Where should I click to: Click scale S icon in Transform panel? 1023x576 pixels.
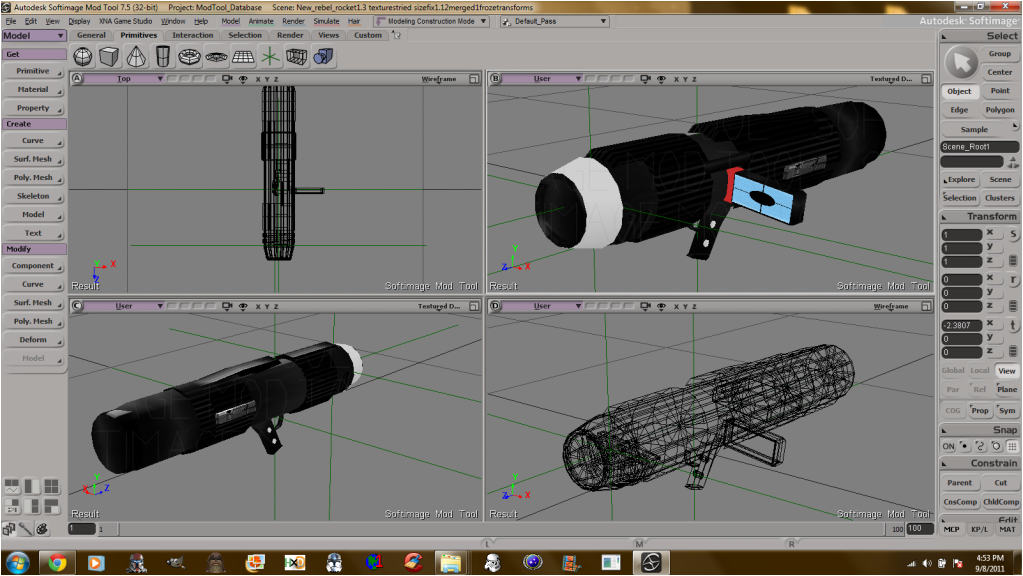coord(1013,234)
